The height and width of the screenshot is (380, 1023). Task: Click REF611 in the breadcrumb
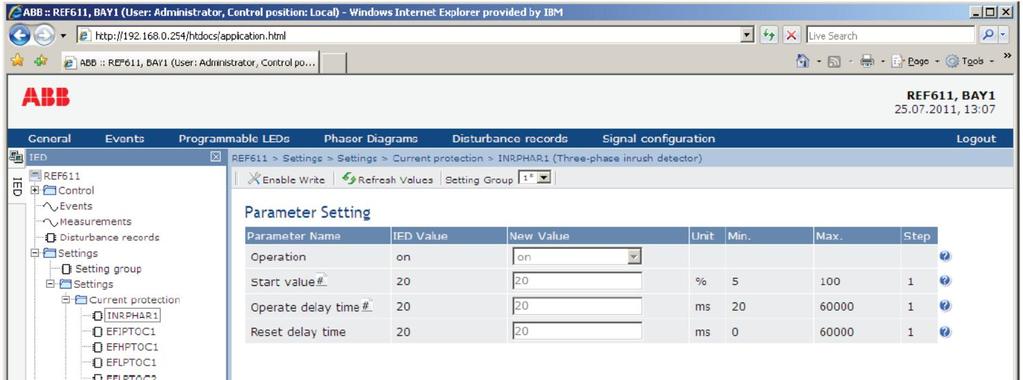click(249, 158)
